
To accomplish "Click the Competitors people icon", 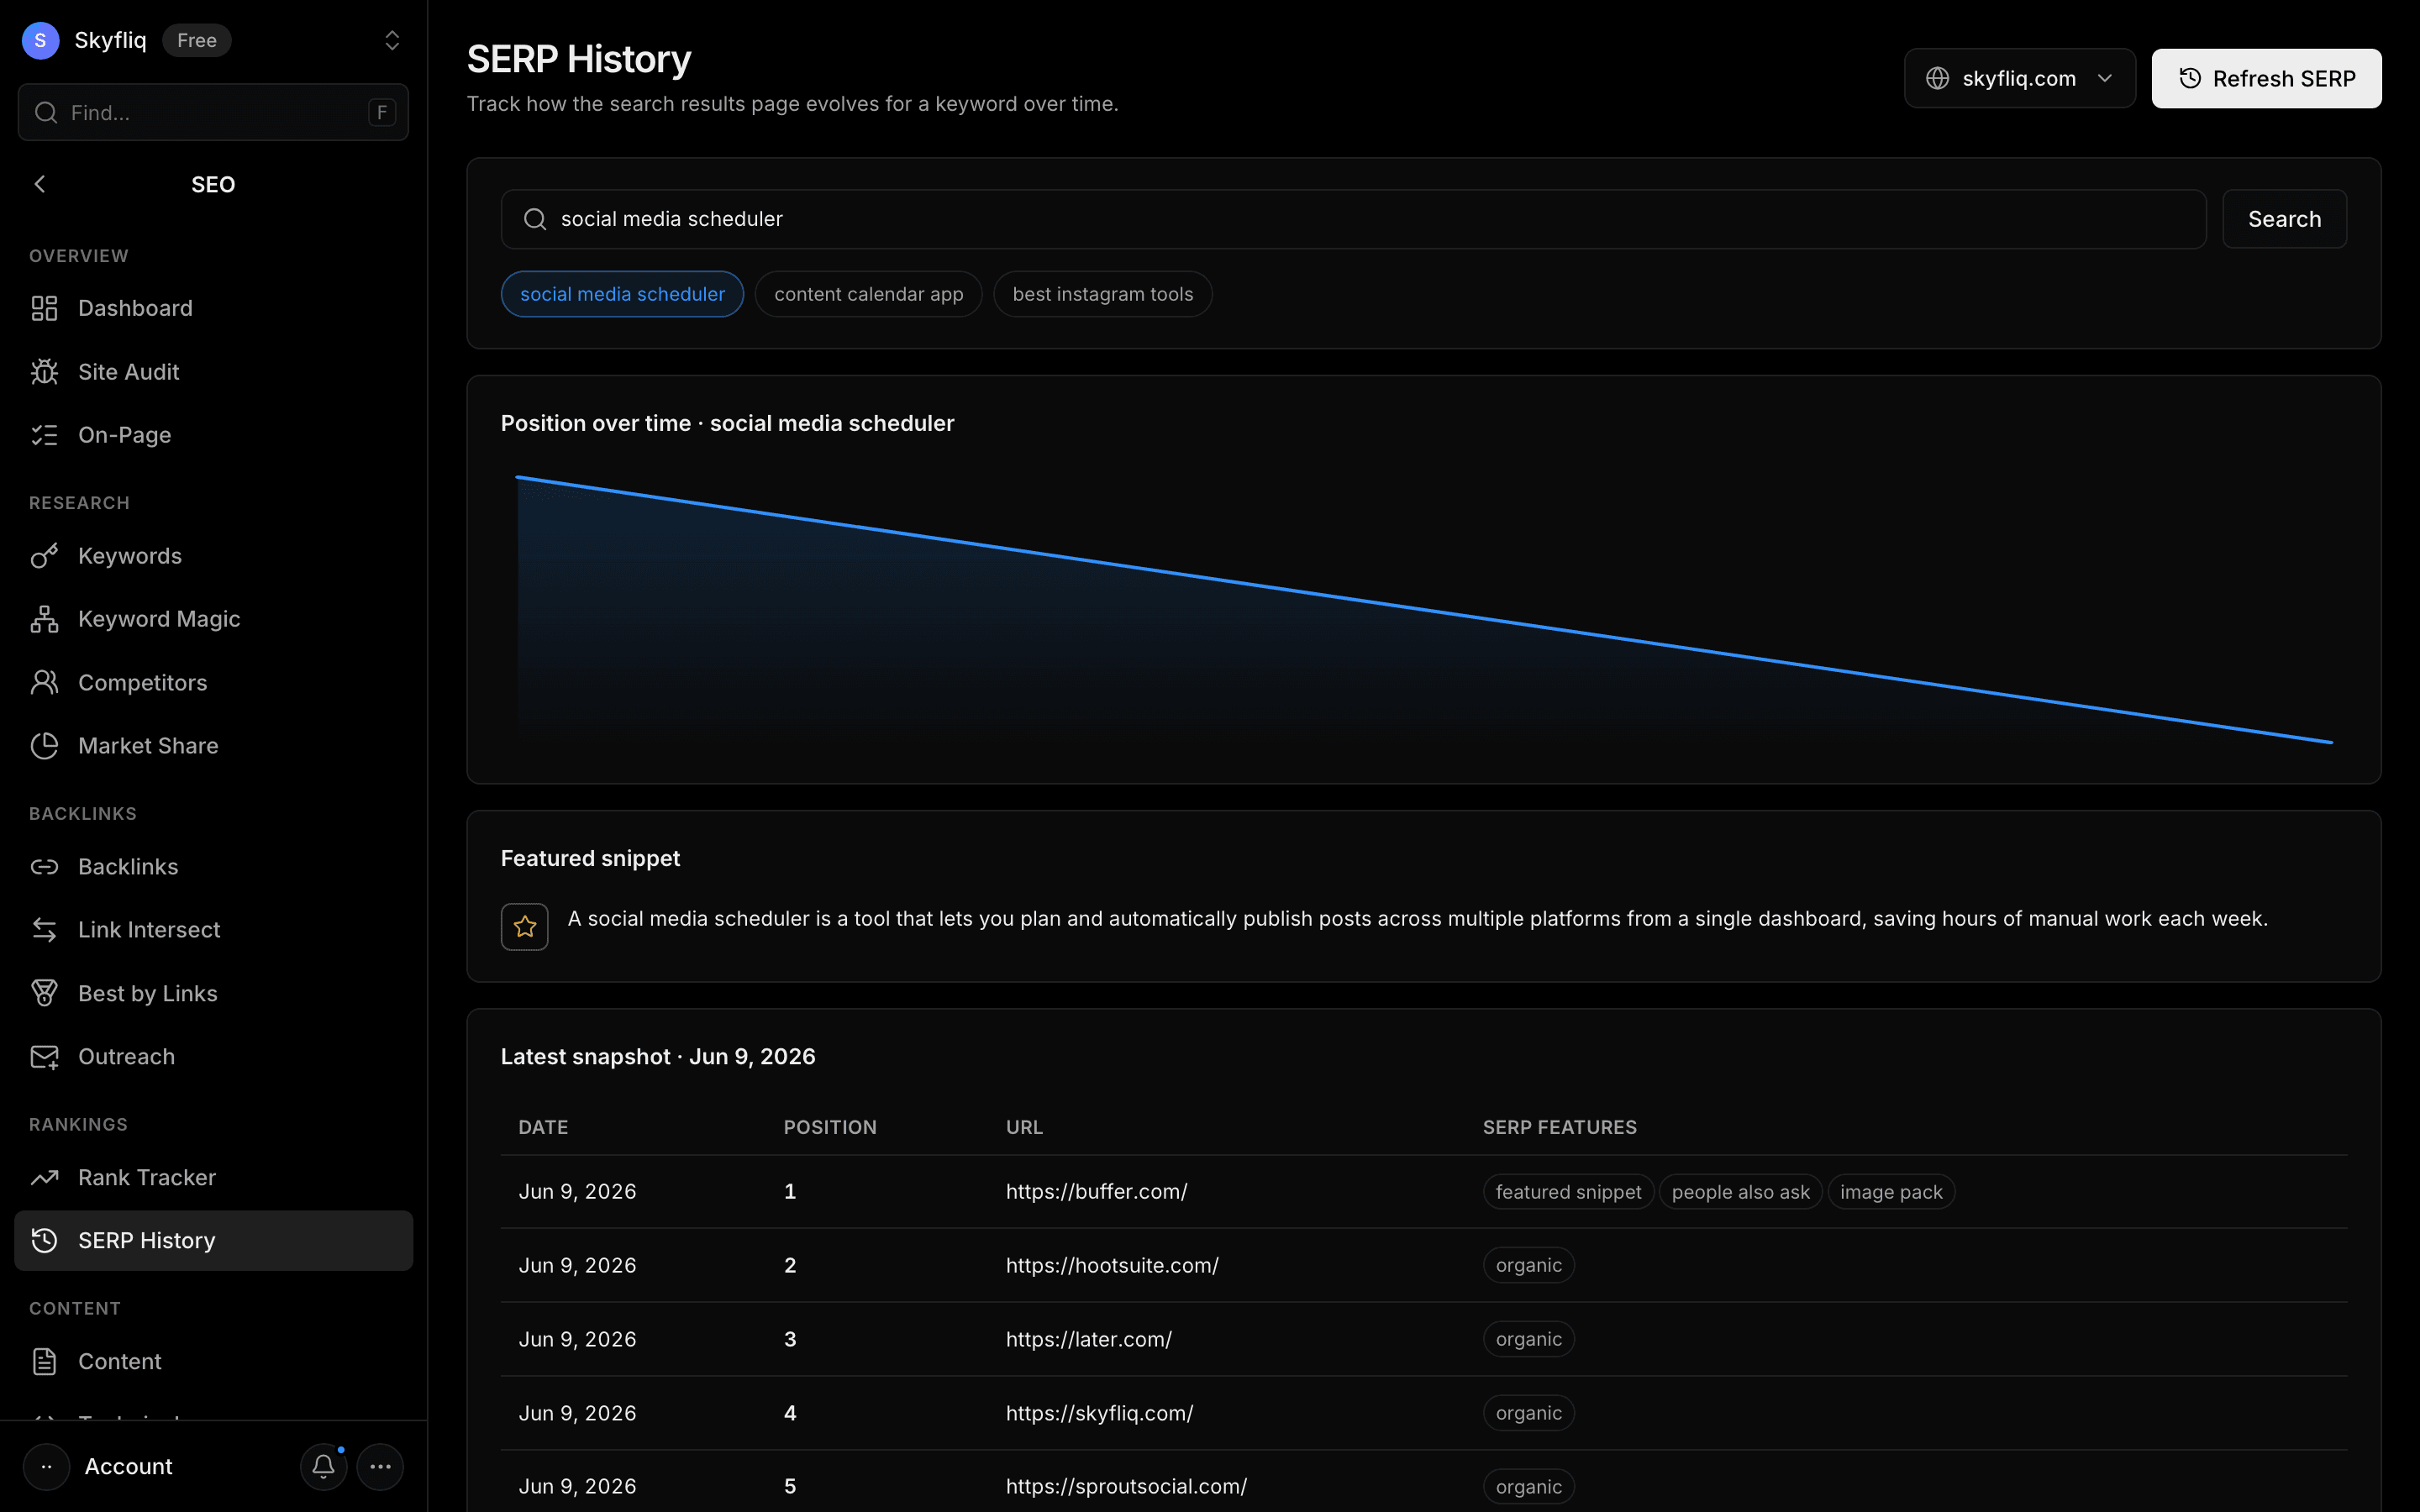I will (x=44, y=682).
